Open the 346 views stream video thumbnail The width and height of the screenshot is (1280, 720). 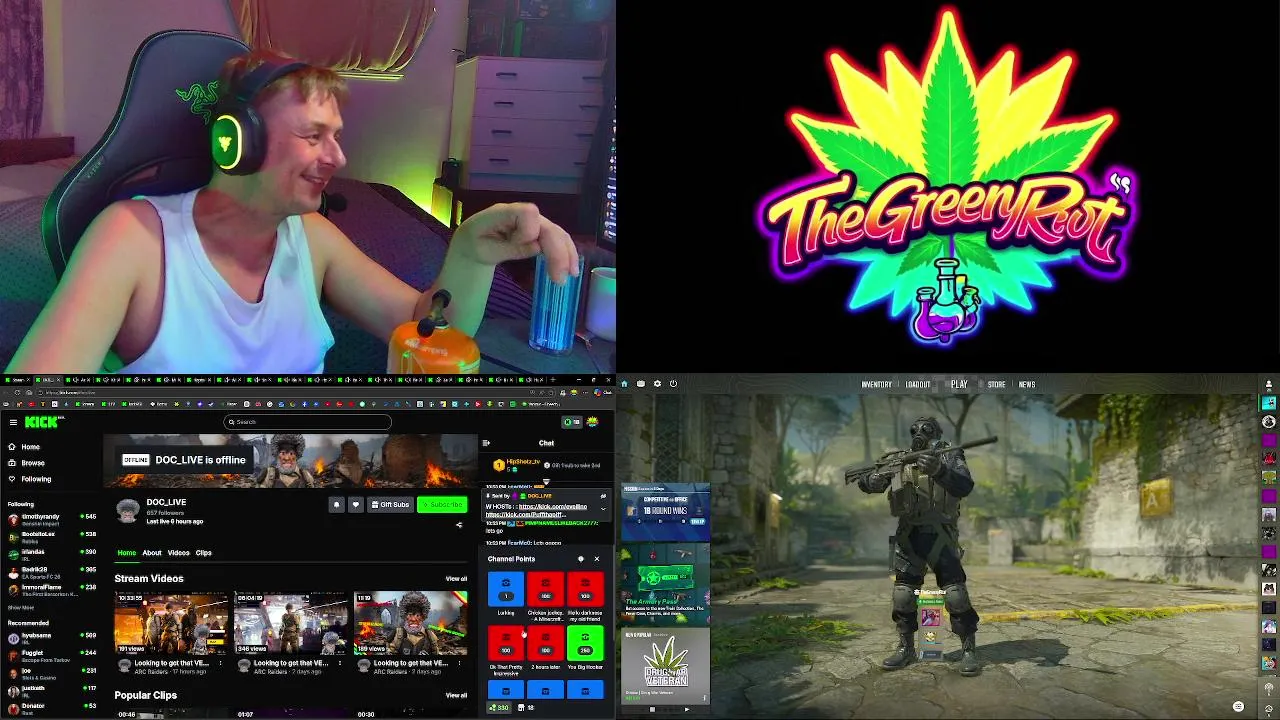[x=291, y=623]
